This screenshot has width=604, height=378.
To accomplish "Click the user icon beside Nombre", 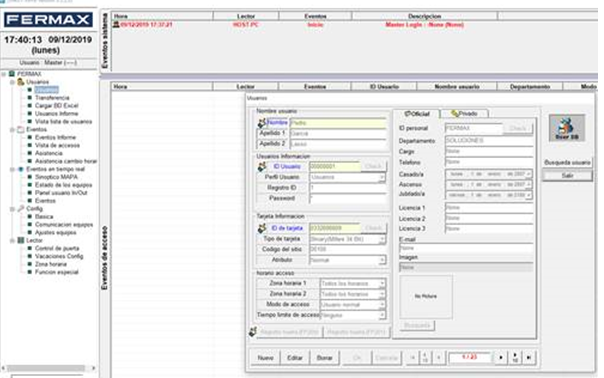I will point(262,123).
